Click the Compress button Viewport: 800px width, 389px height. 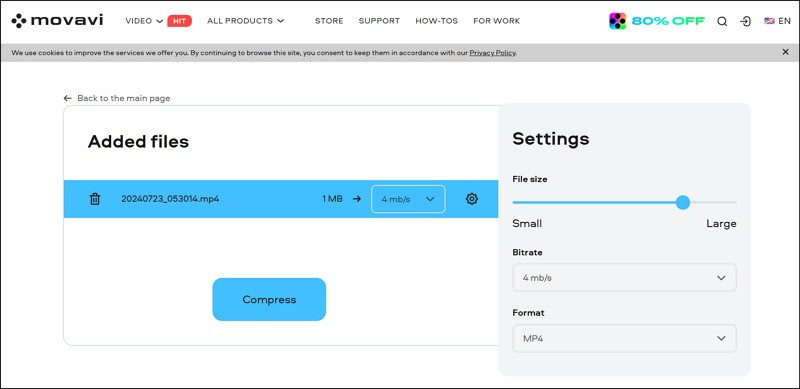click(269, 300)
